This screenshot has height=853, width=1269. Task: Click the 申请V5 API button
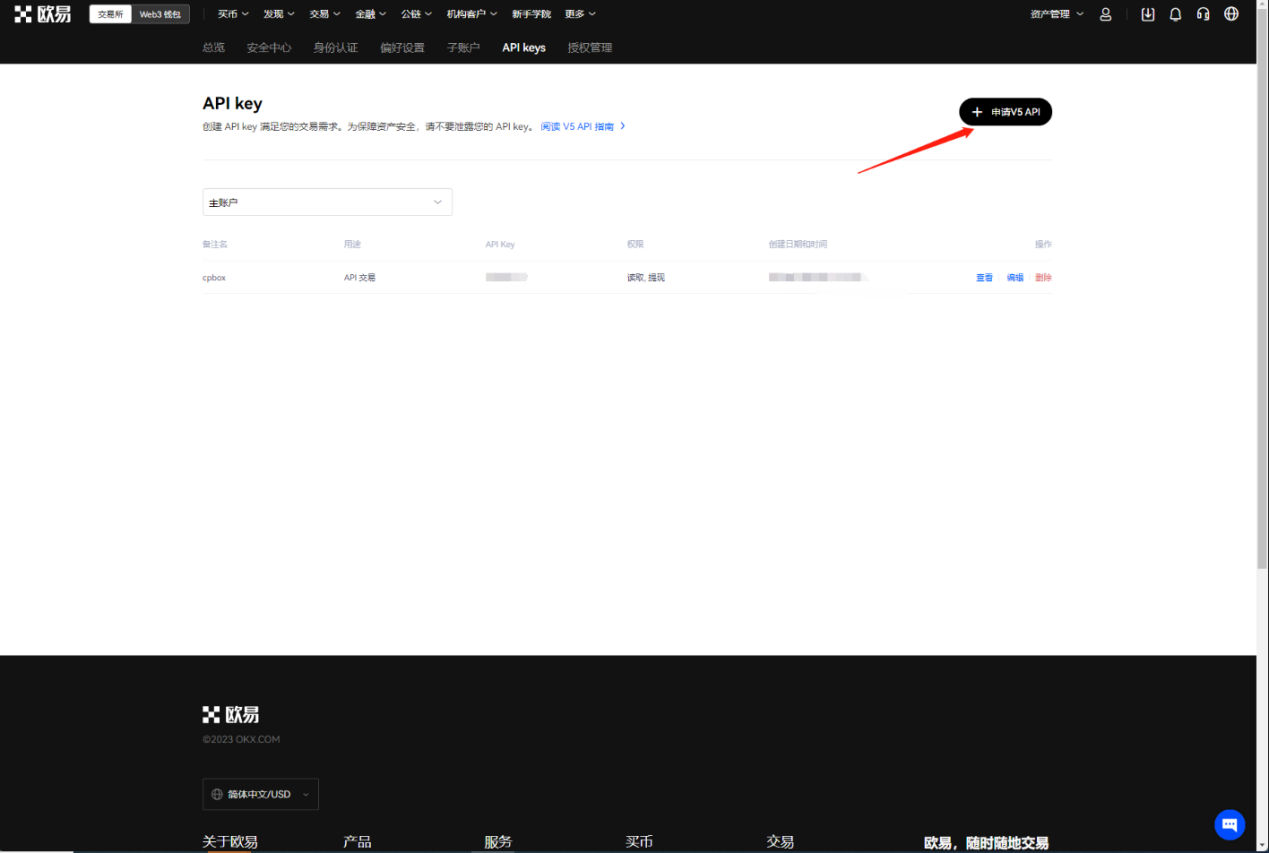(x=1005, y=112)
